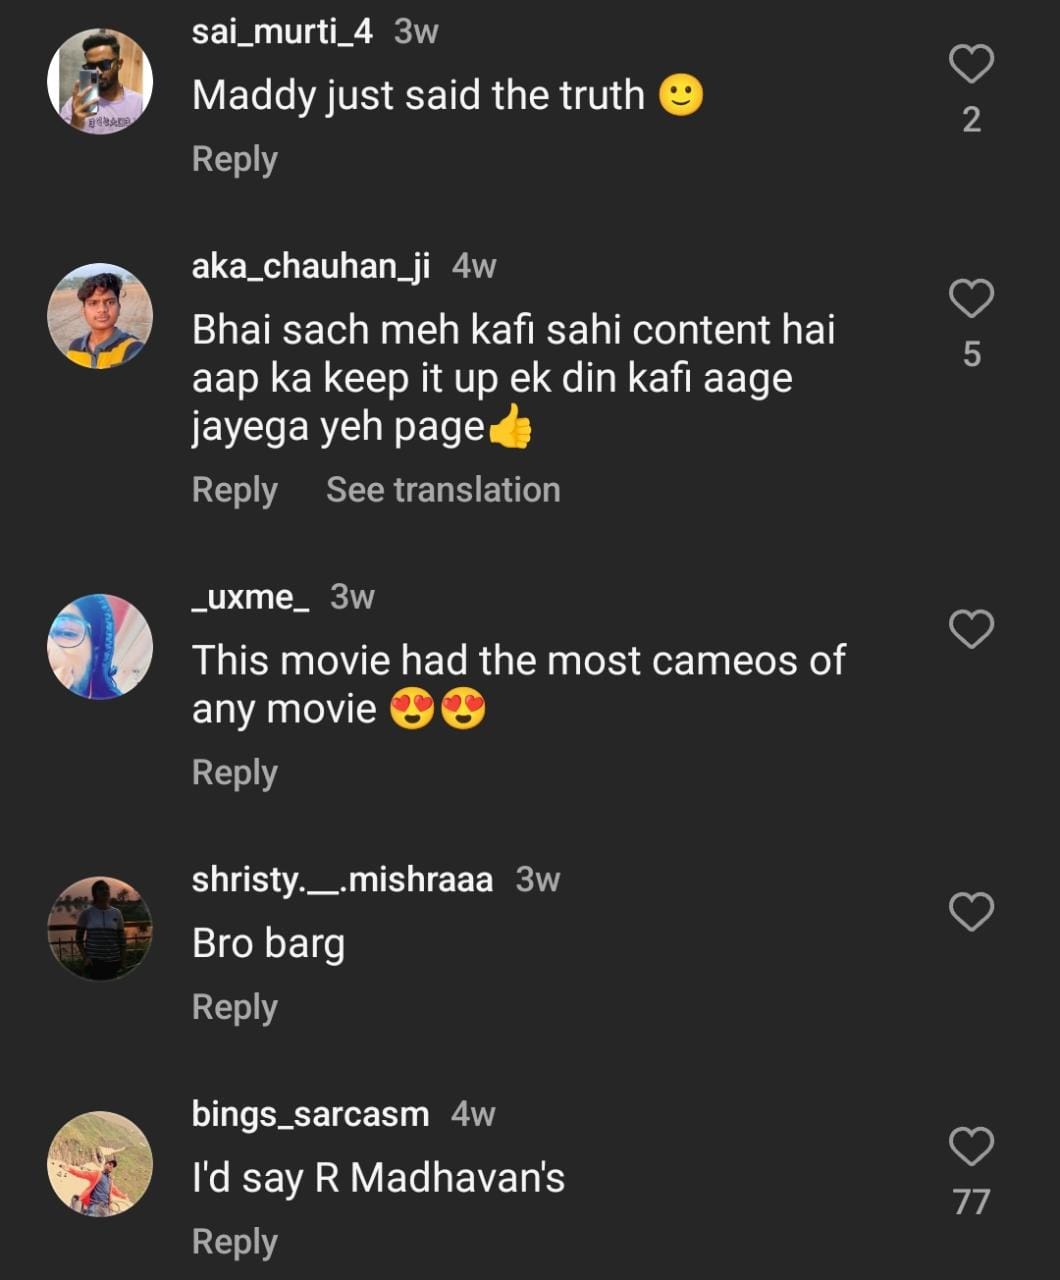The image size is (1060, 1280).
Task: Heart the 'Bro barg' comment
Action: (971, 912)
